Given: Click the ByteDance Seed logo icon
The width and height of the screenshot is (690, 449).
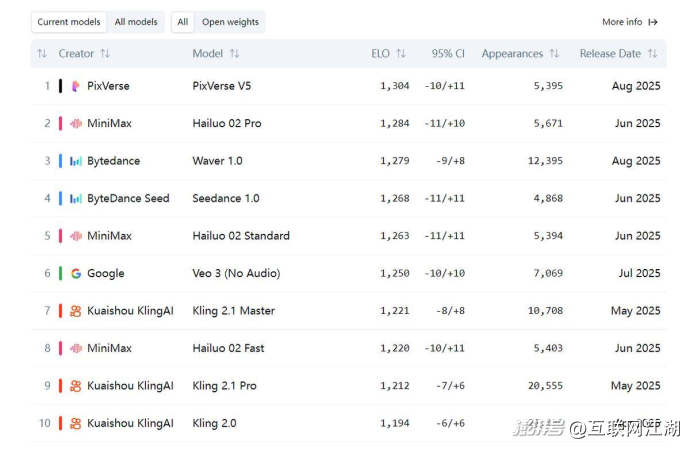Looking at the screenshot, I should click(76, 198).
